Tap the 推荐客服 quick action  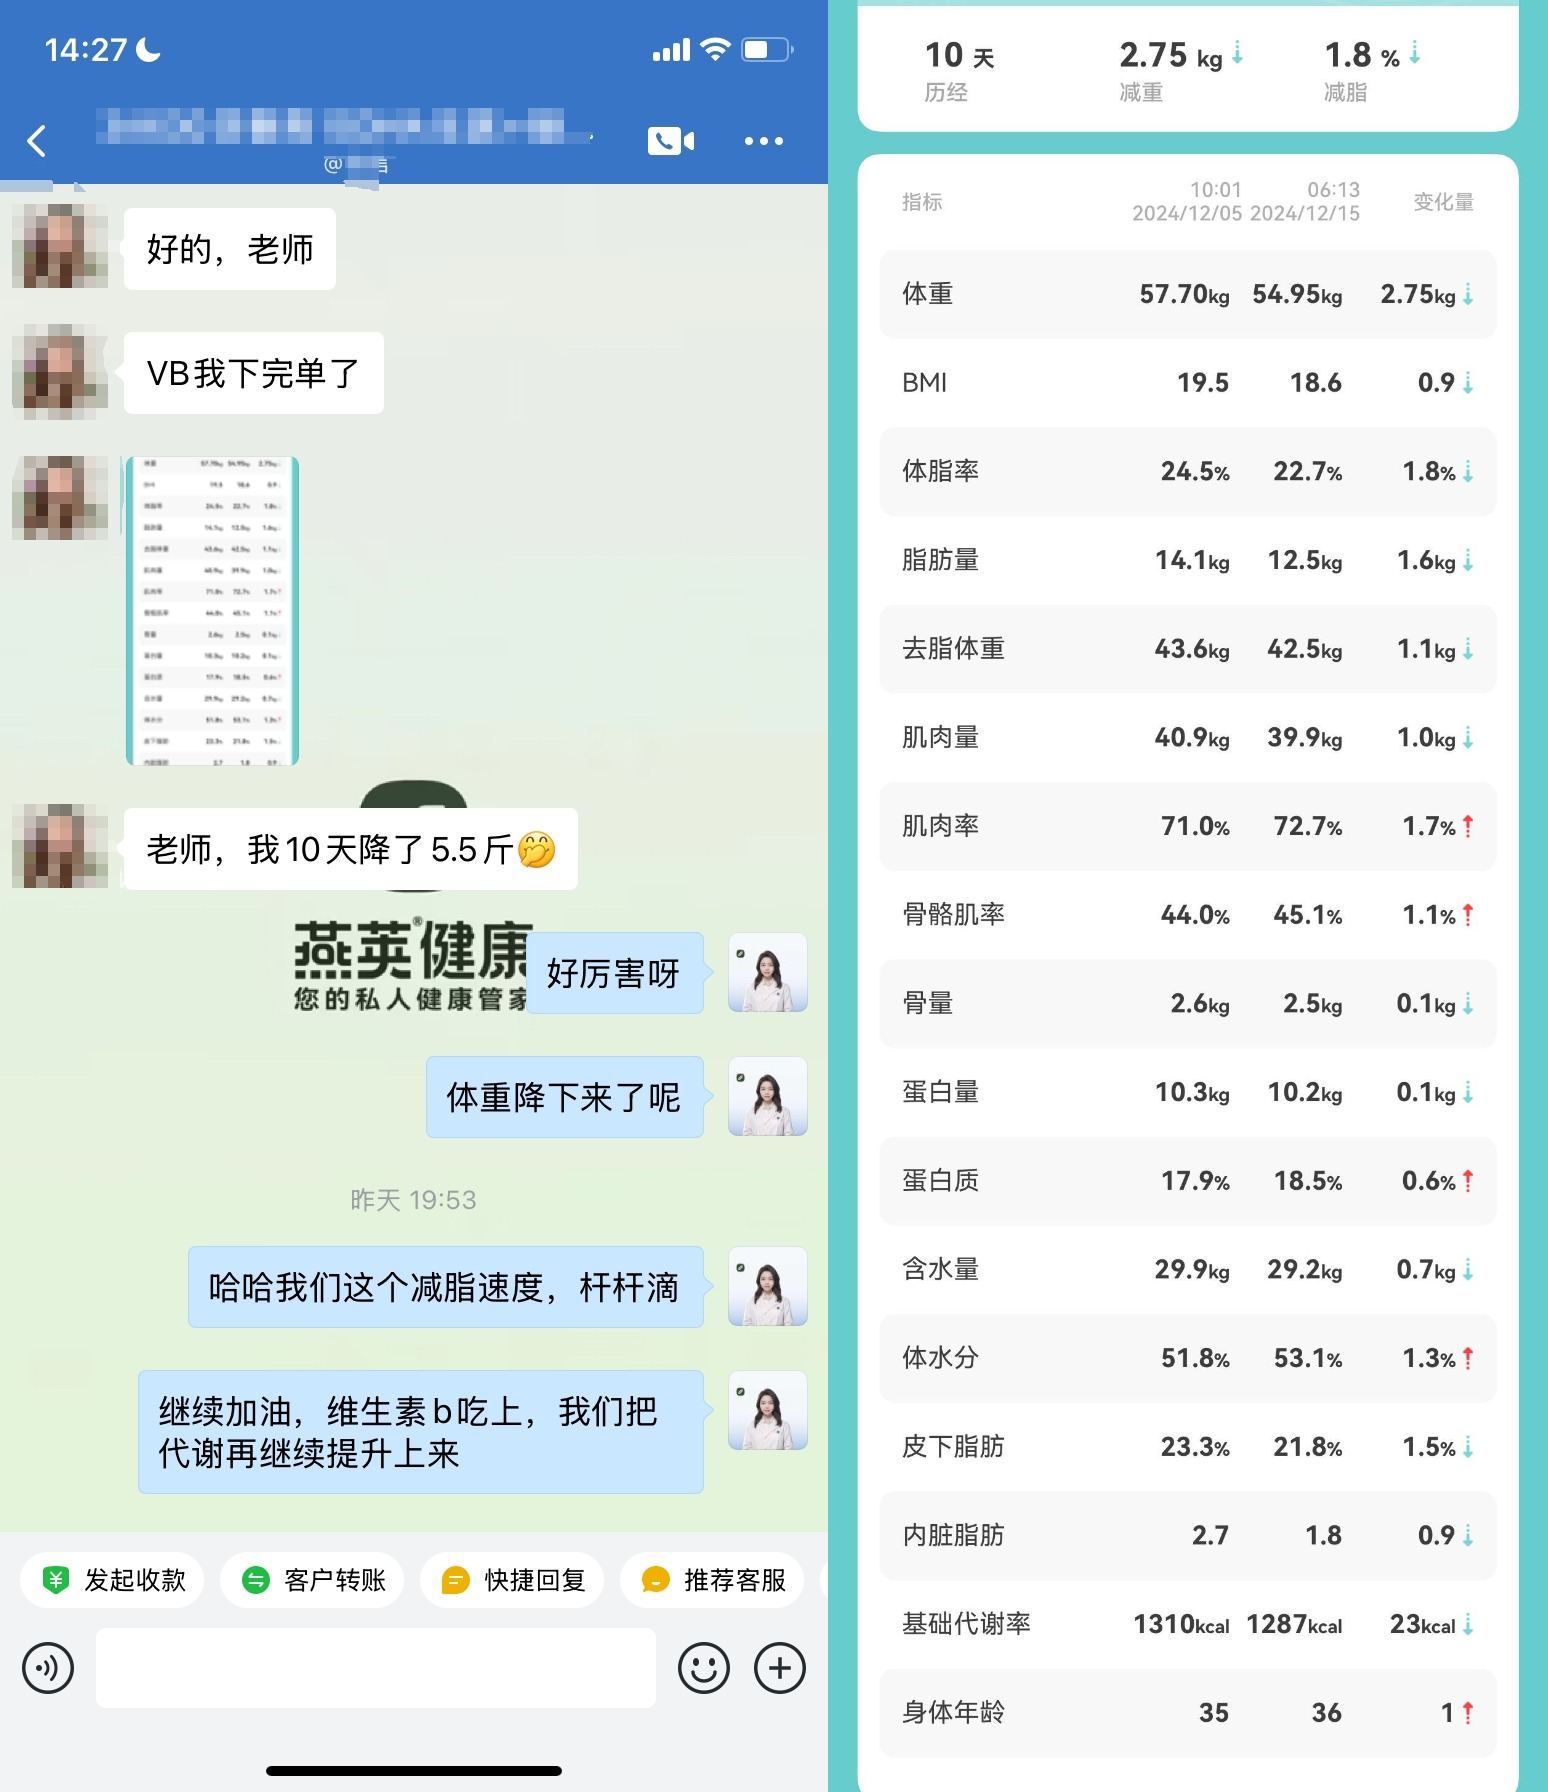pos(712,1580)
